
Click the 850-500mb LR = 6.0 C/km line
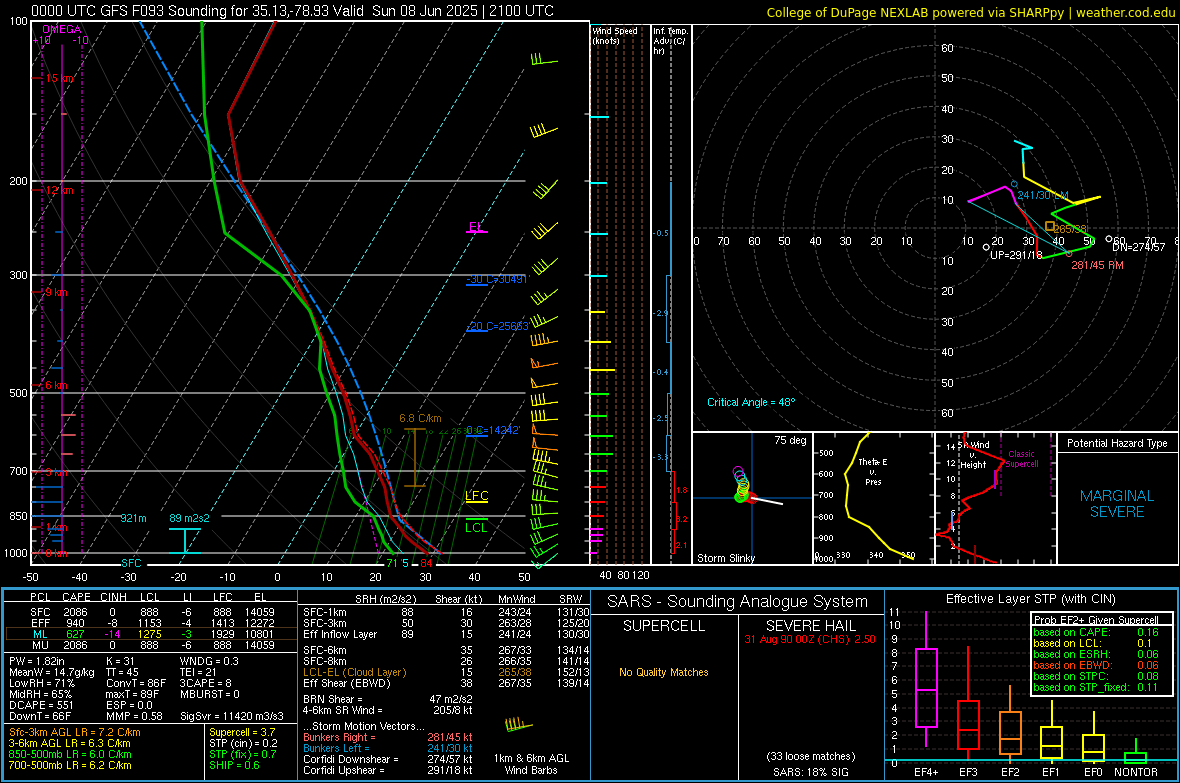tap(70, 754)
